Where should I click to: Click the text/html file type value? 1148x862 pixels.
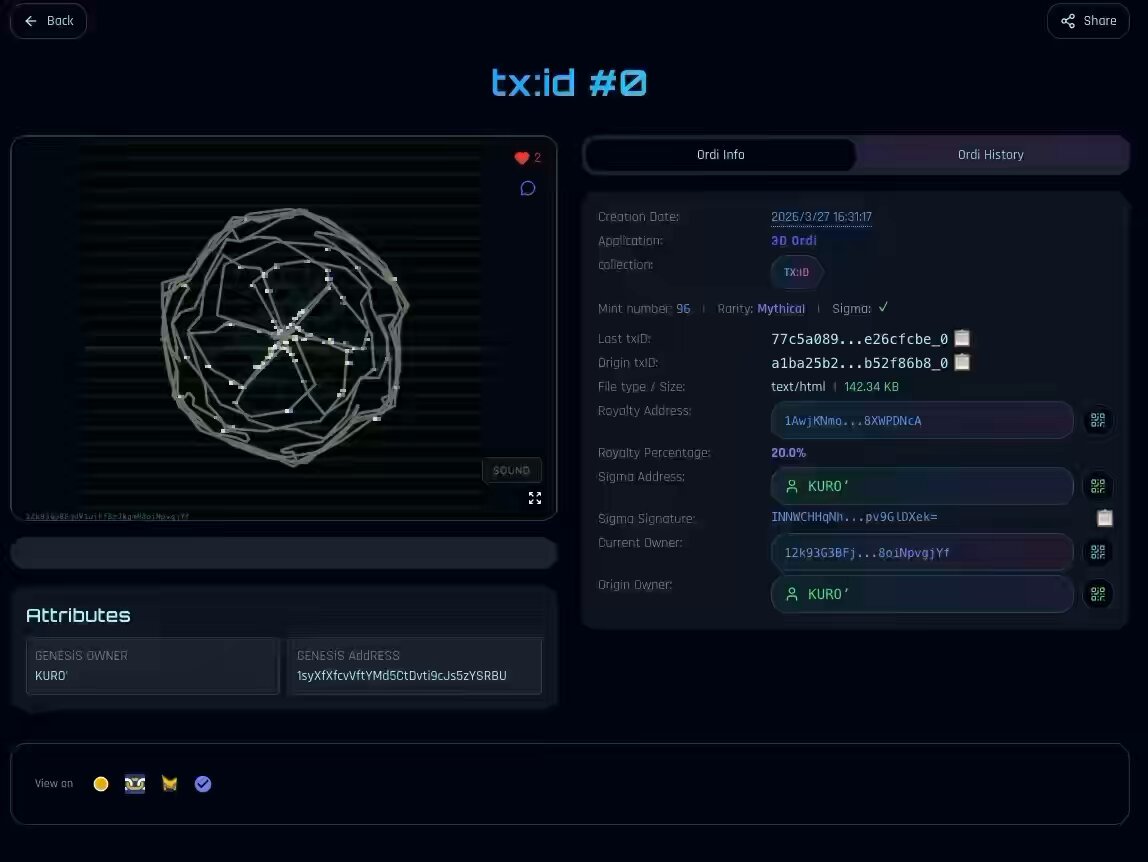pos(798,387)
